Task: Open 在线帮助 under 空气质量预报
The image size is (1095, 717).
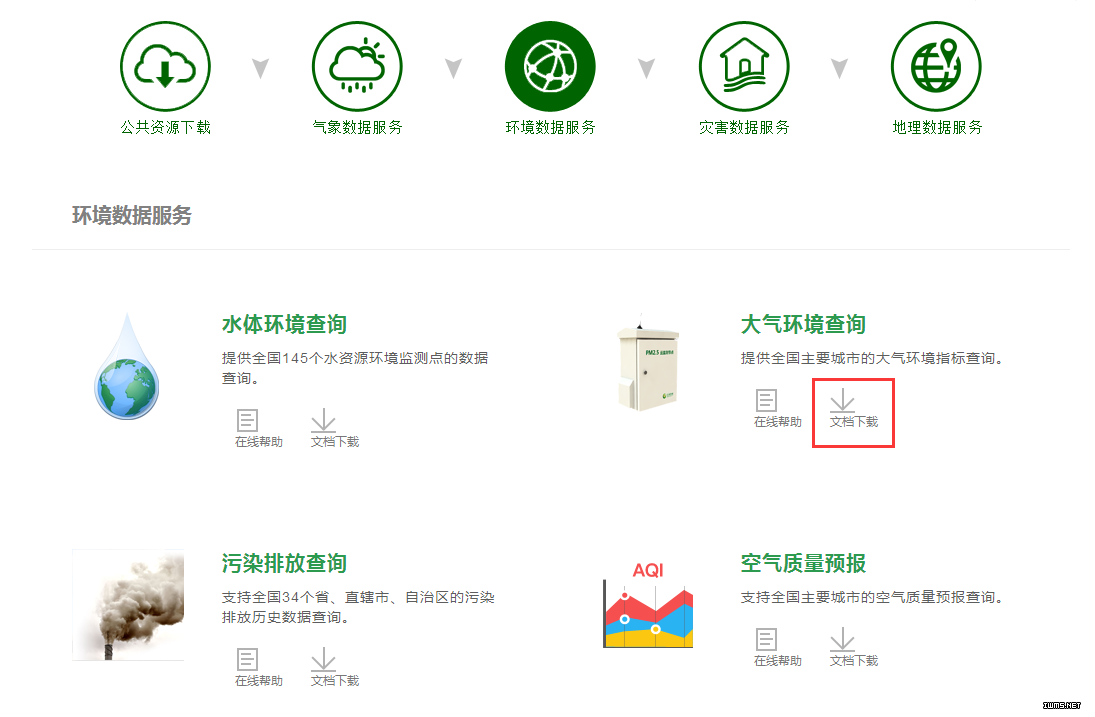Action: 778,647
